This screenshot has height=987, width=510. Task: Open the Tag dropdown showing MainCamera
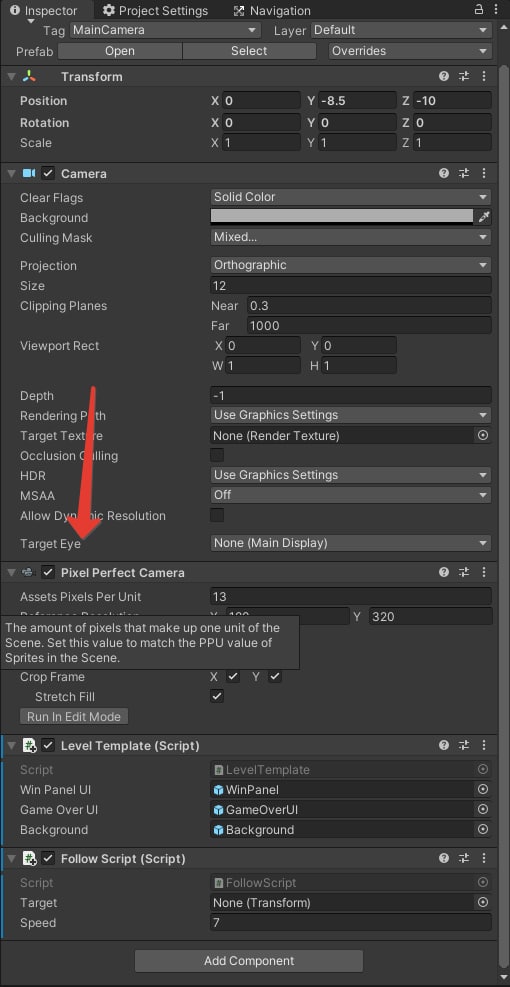click(165, 30)
